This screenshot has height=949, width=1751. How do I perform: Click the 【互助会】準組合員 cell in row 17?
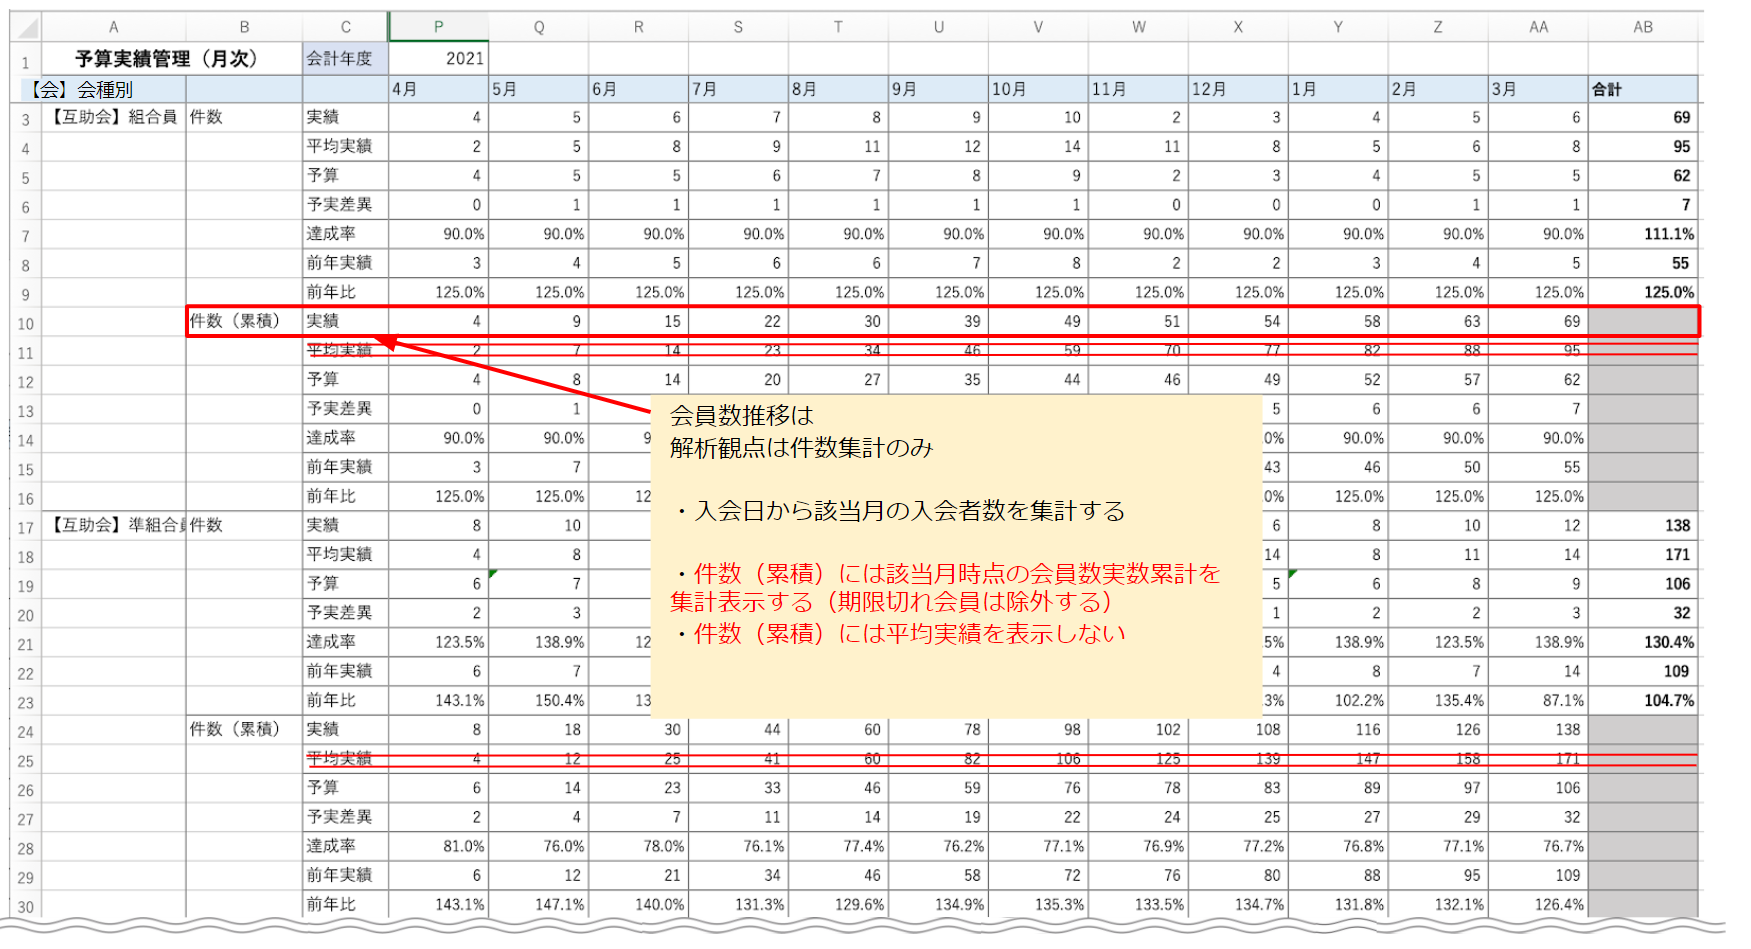113,525
